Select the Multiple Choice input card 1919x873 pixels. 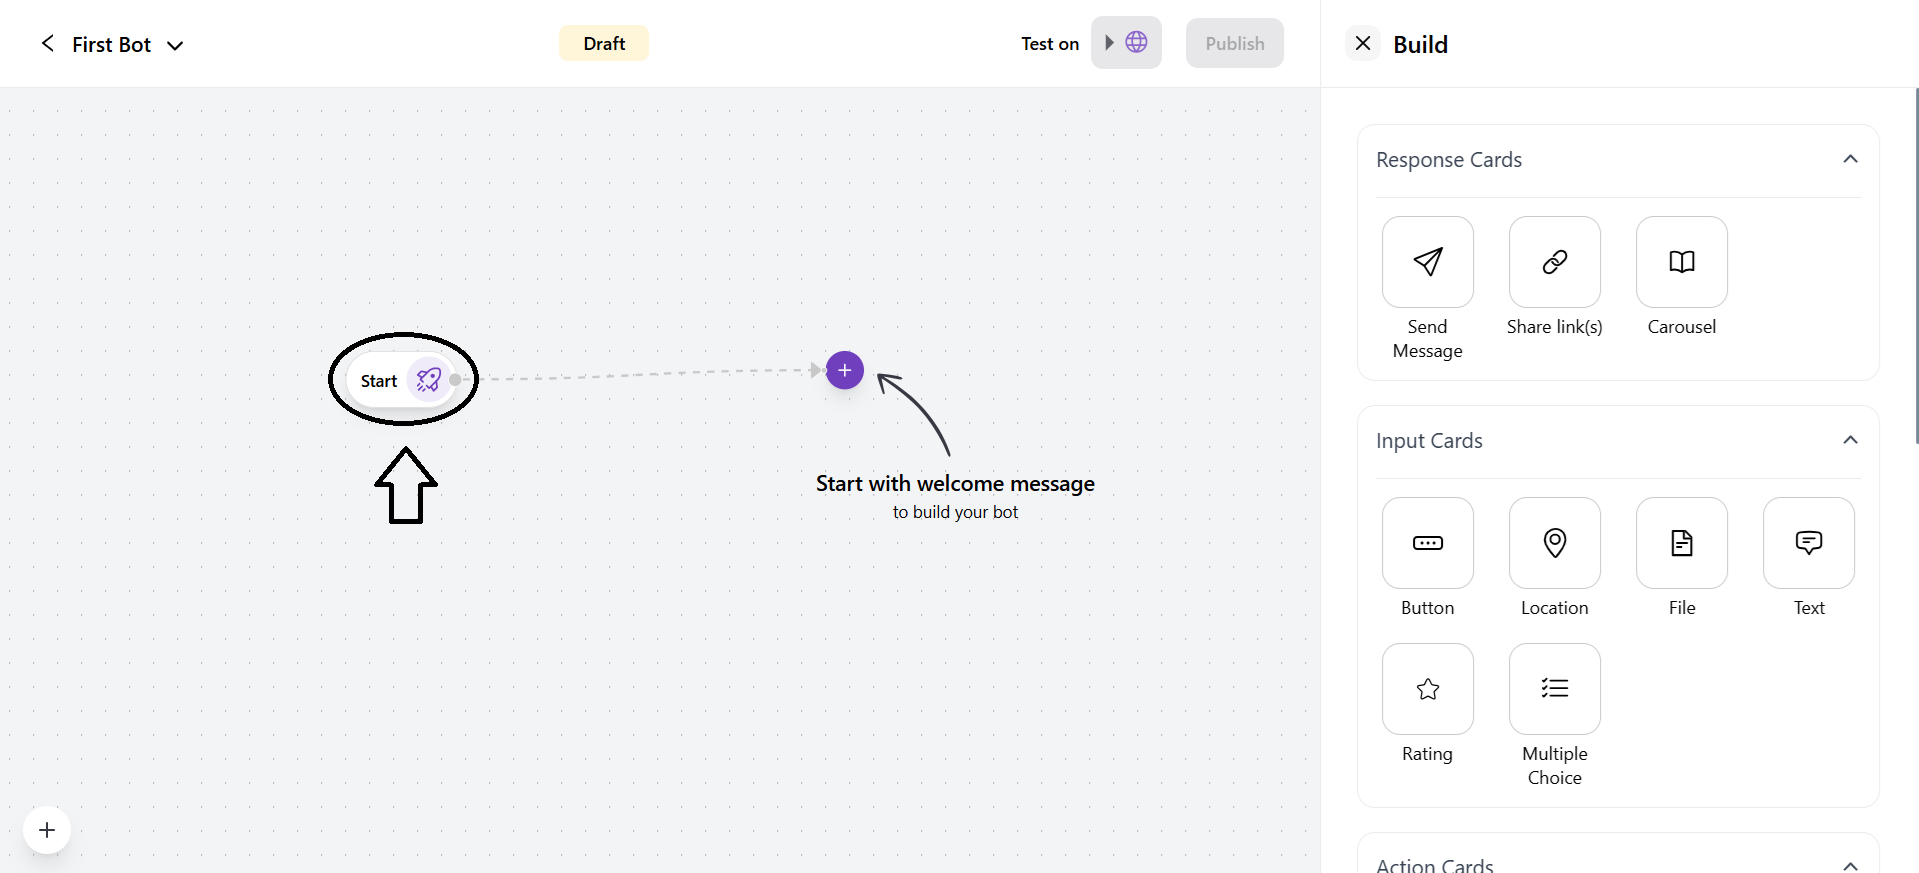pos(1553,689)
